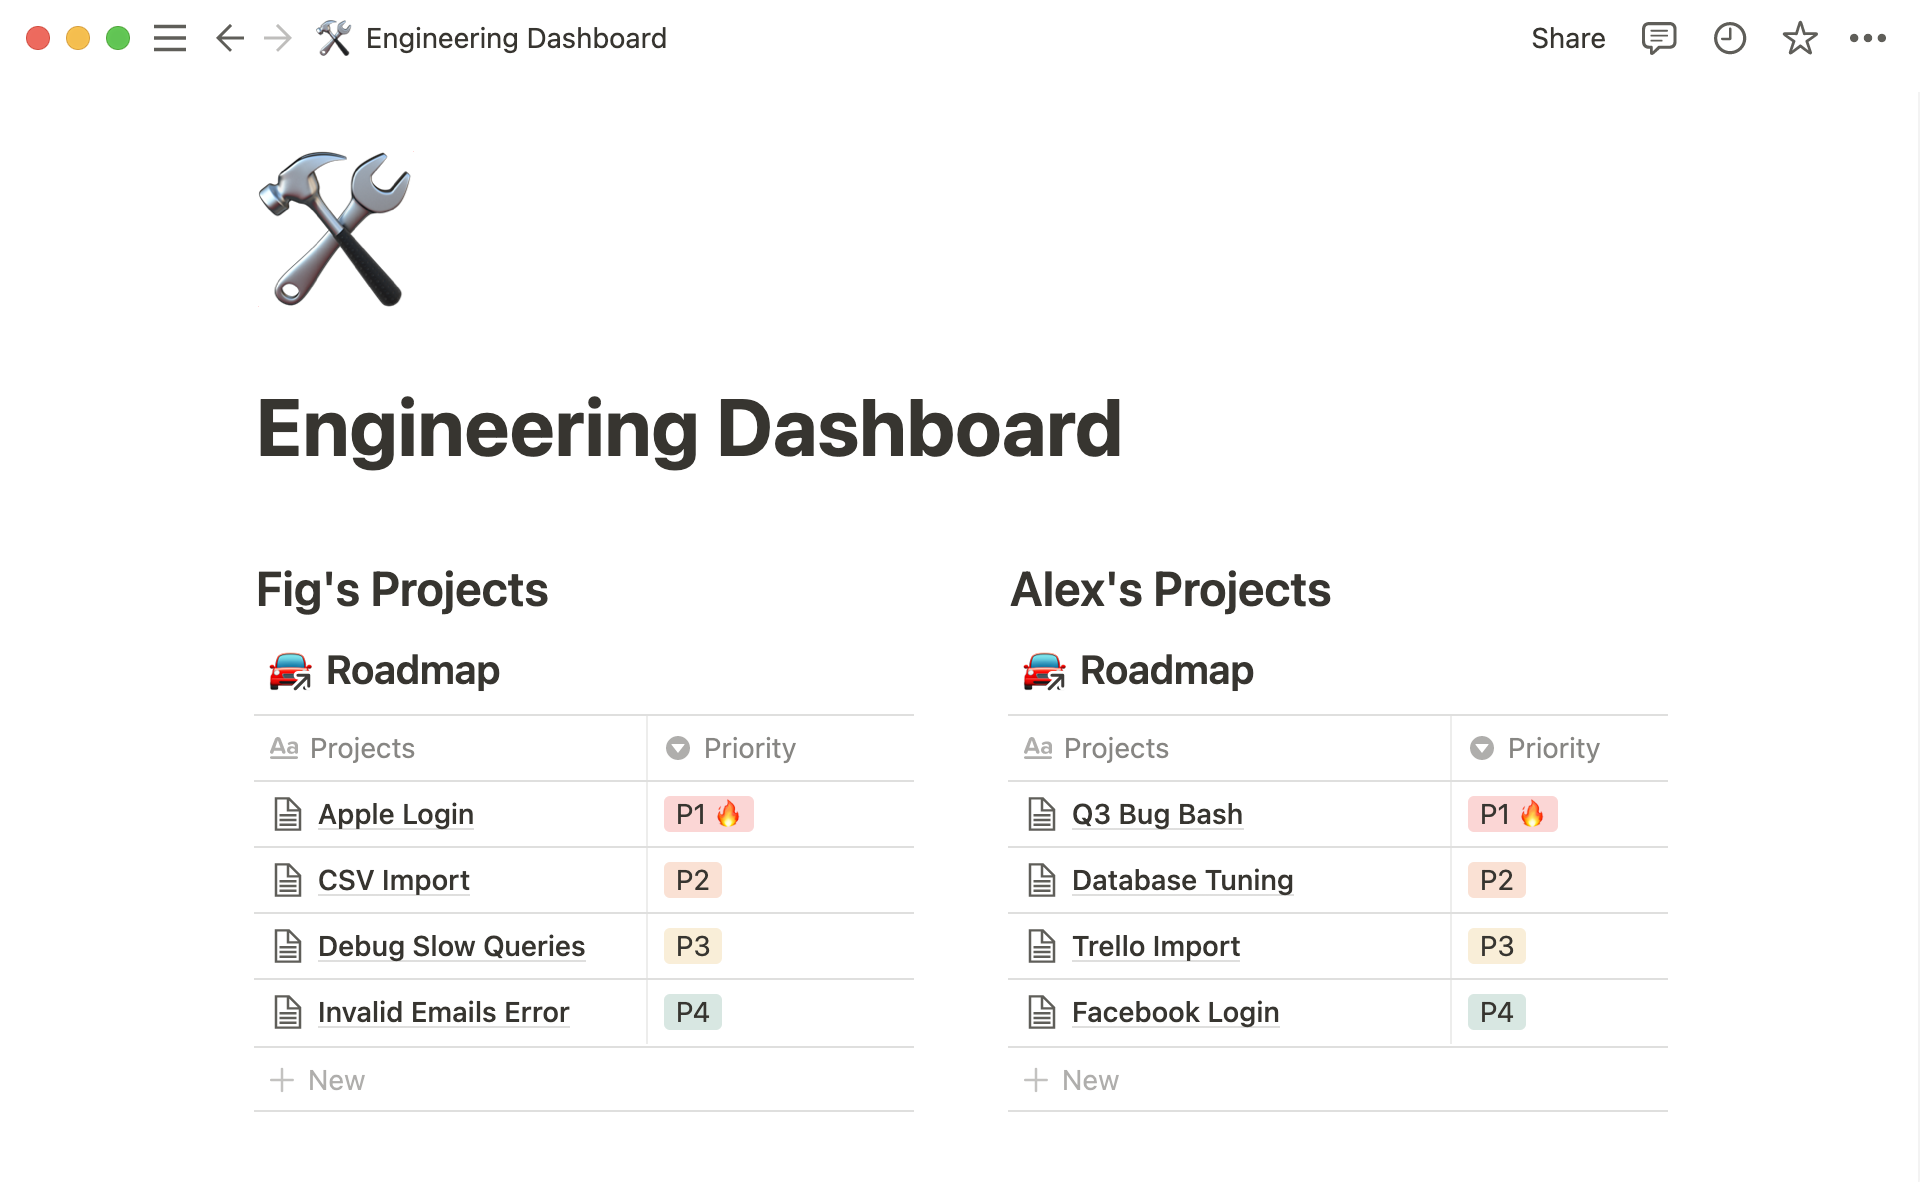
Task: Click the back navigation arrow icon
Action: tap(227, 37)
